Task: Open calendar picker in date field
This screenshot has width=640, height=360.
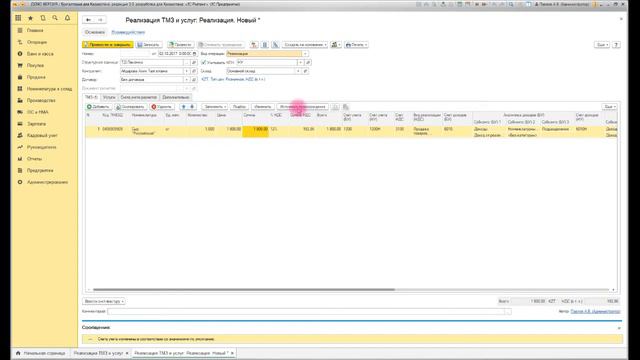Action: pos(194,53)
